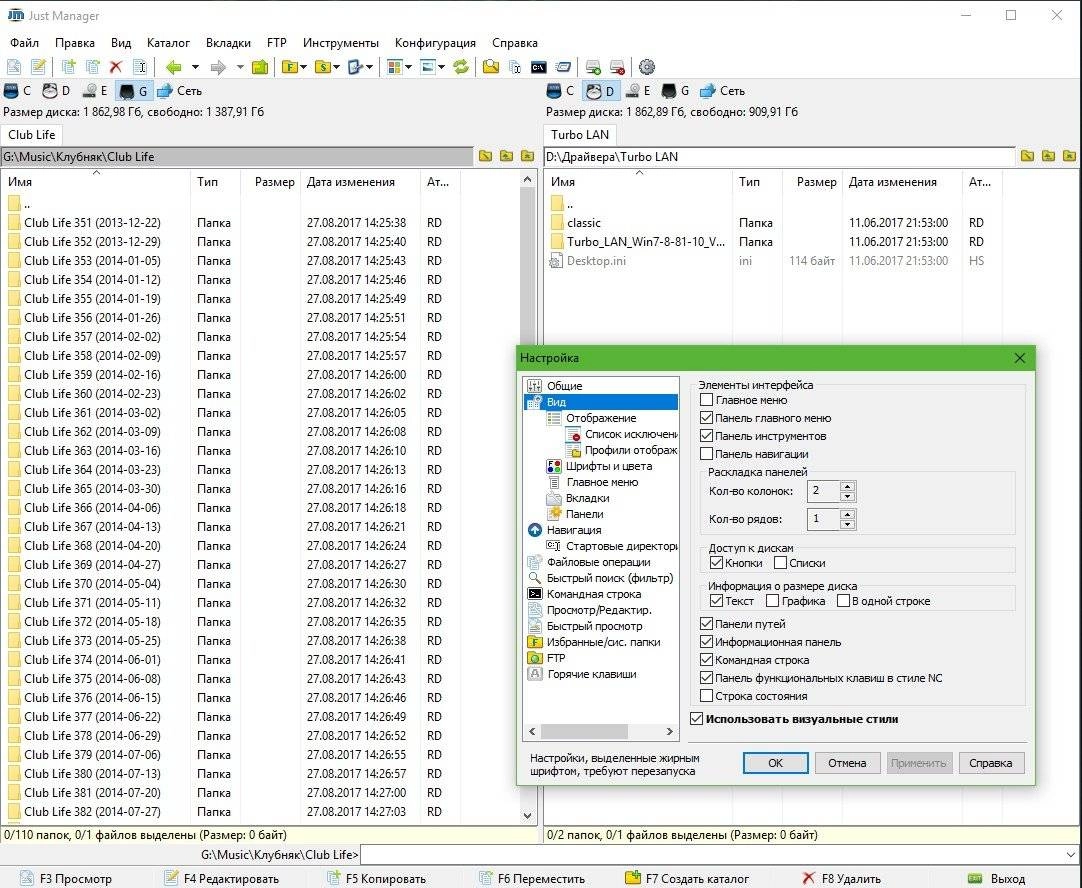The image size is (1082, 888).
Task: Click the connect network drive icon
Action: click(593, 67)
